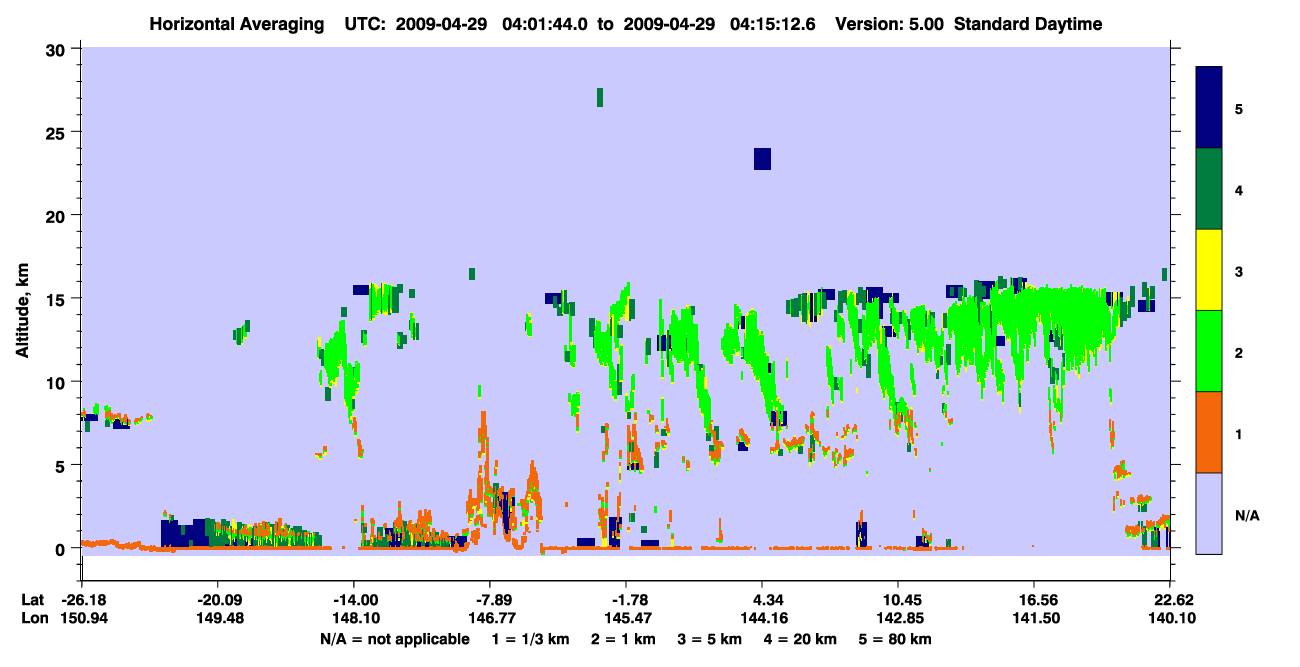
Task: Click longitude value 144.16
Action: click(762, 619)
